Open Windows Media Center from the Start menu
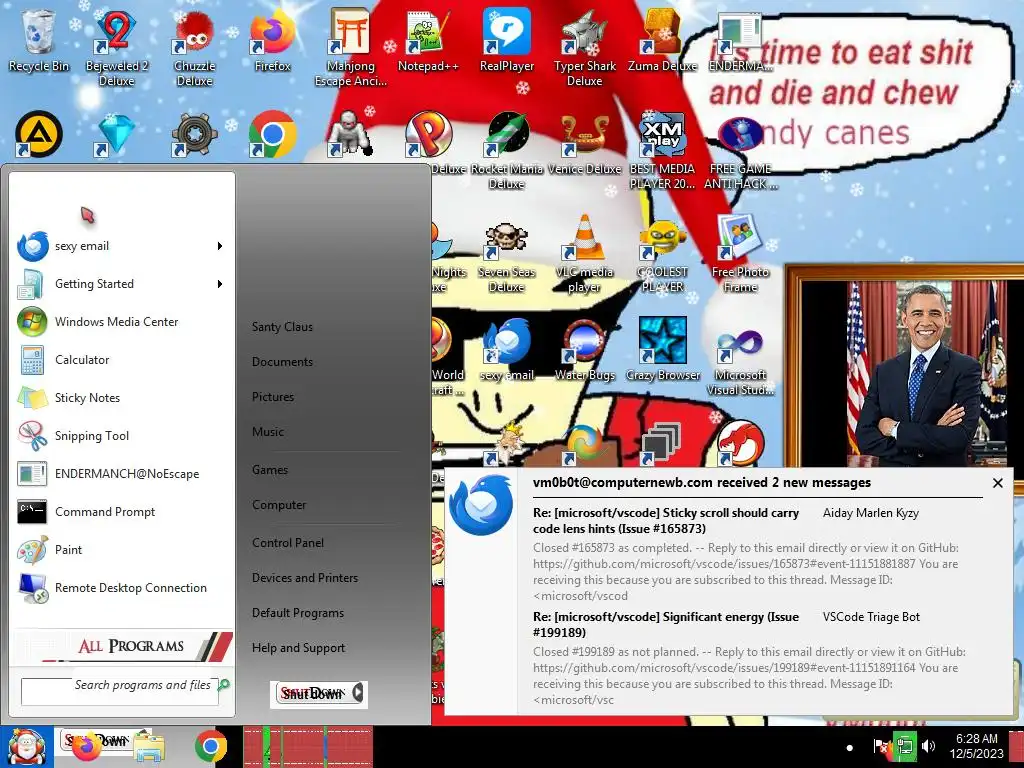1024x768 pixels. pyautogui.click(x=121, y=322)
